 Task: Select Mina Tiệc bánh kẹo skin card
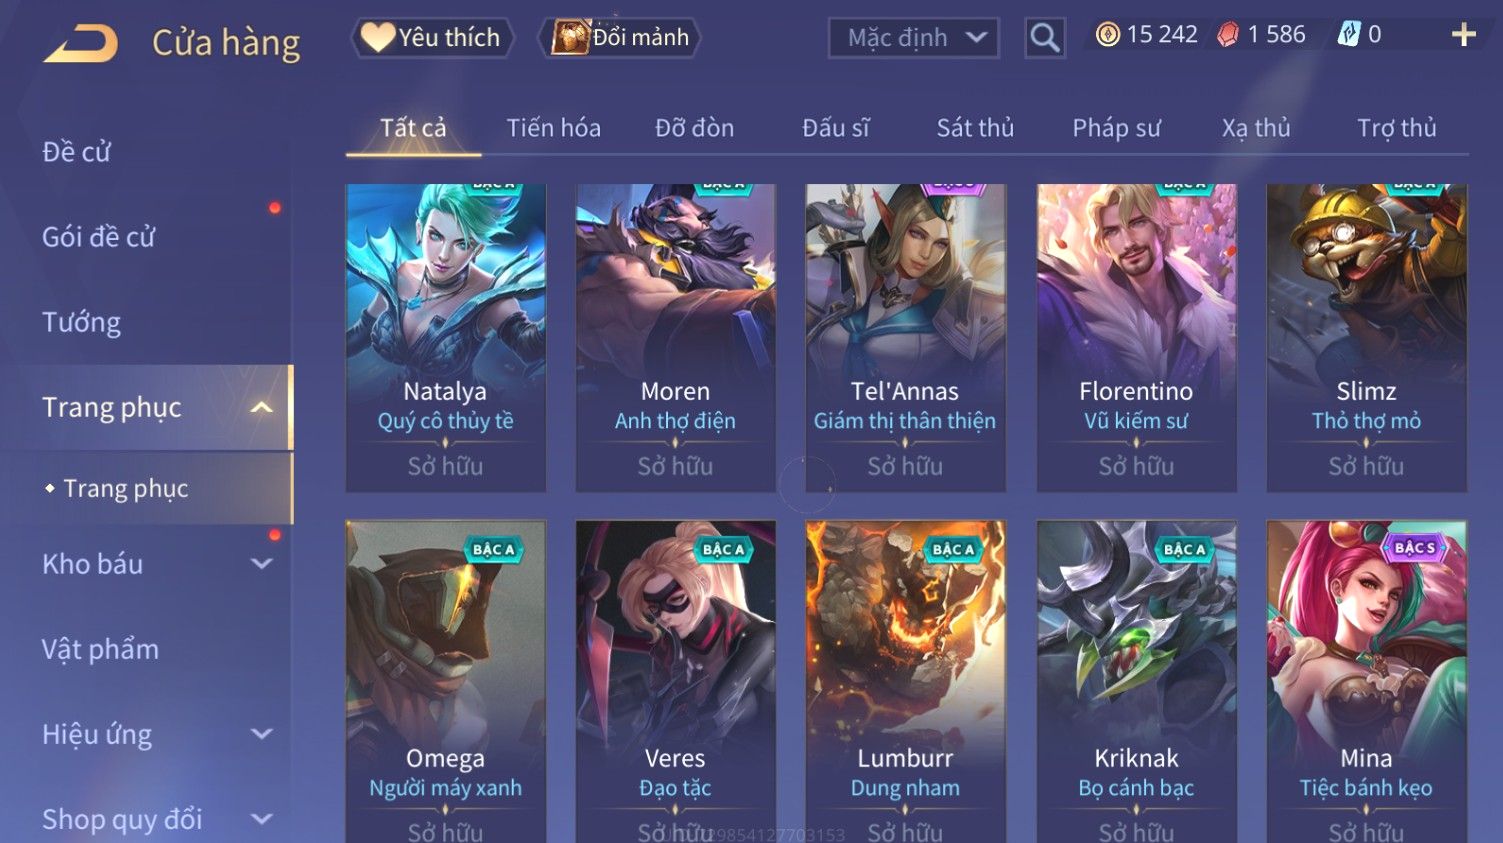[x=1367, y=682]
